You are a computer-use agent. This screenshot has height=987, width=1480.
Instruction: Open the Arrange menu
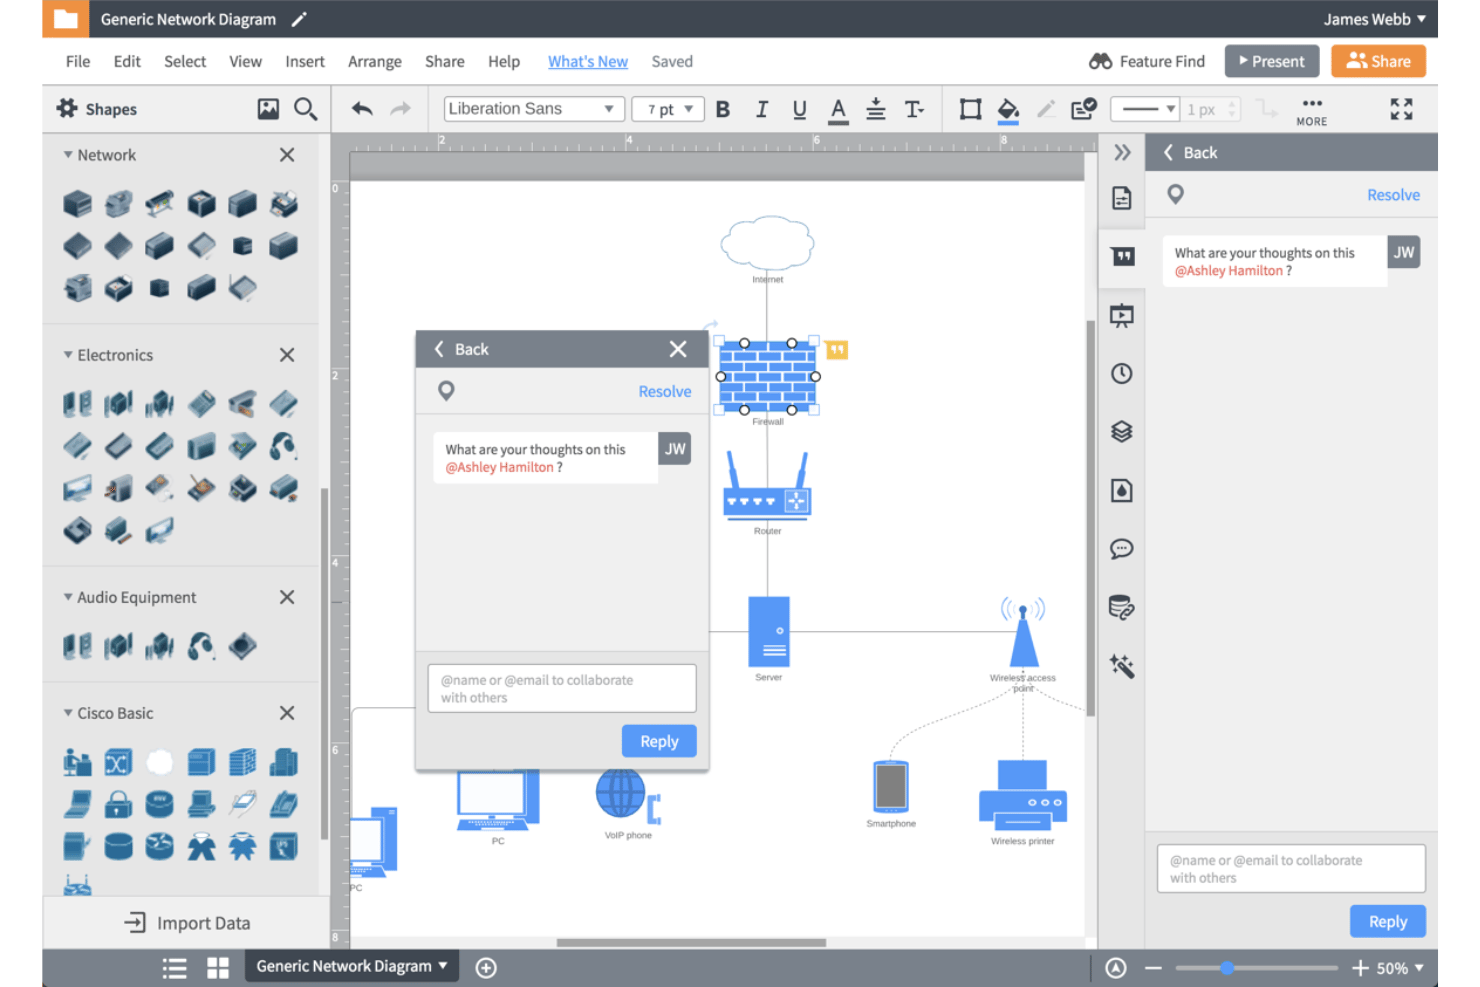coord(375,61)
